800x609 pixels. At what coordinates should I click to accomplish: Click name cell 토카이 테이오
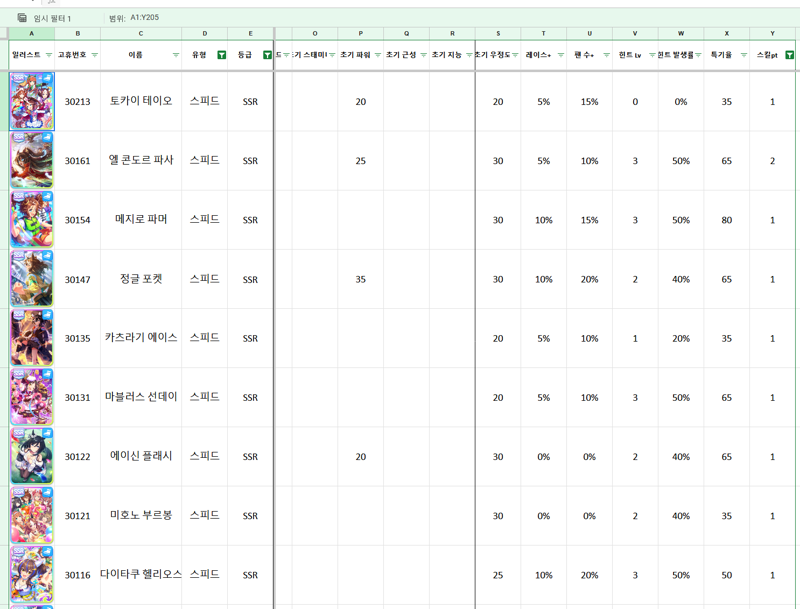141,101
